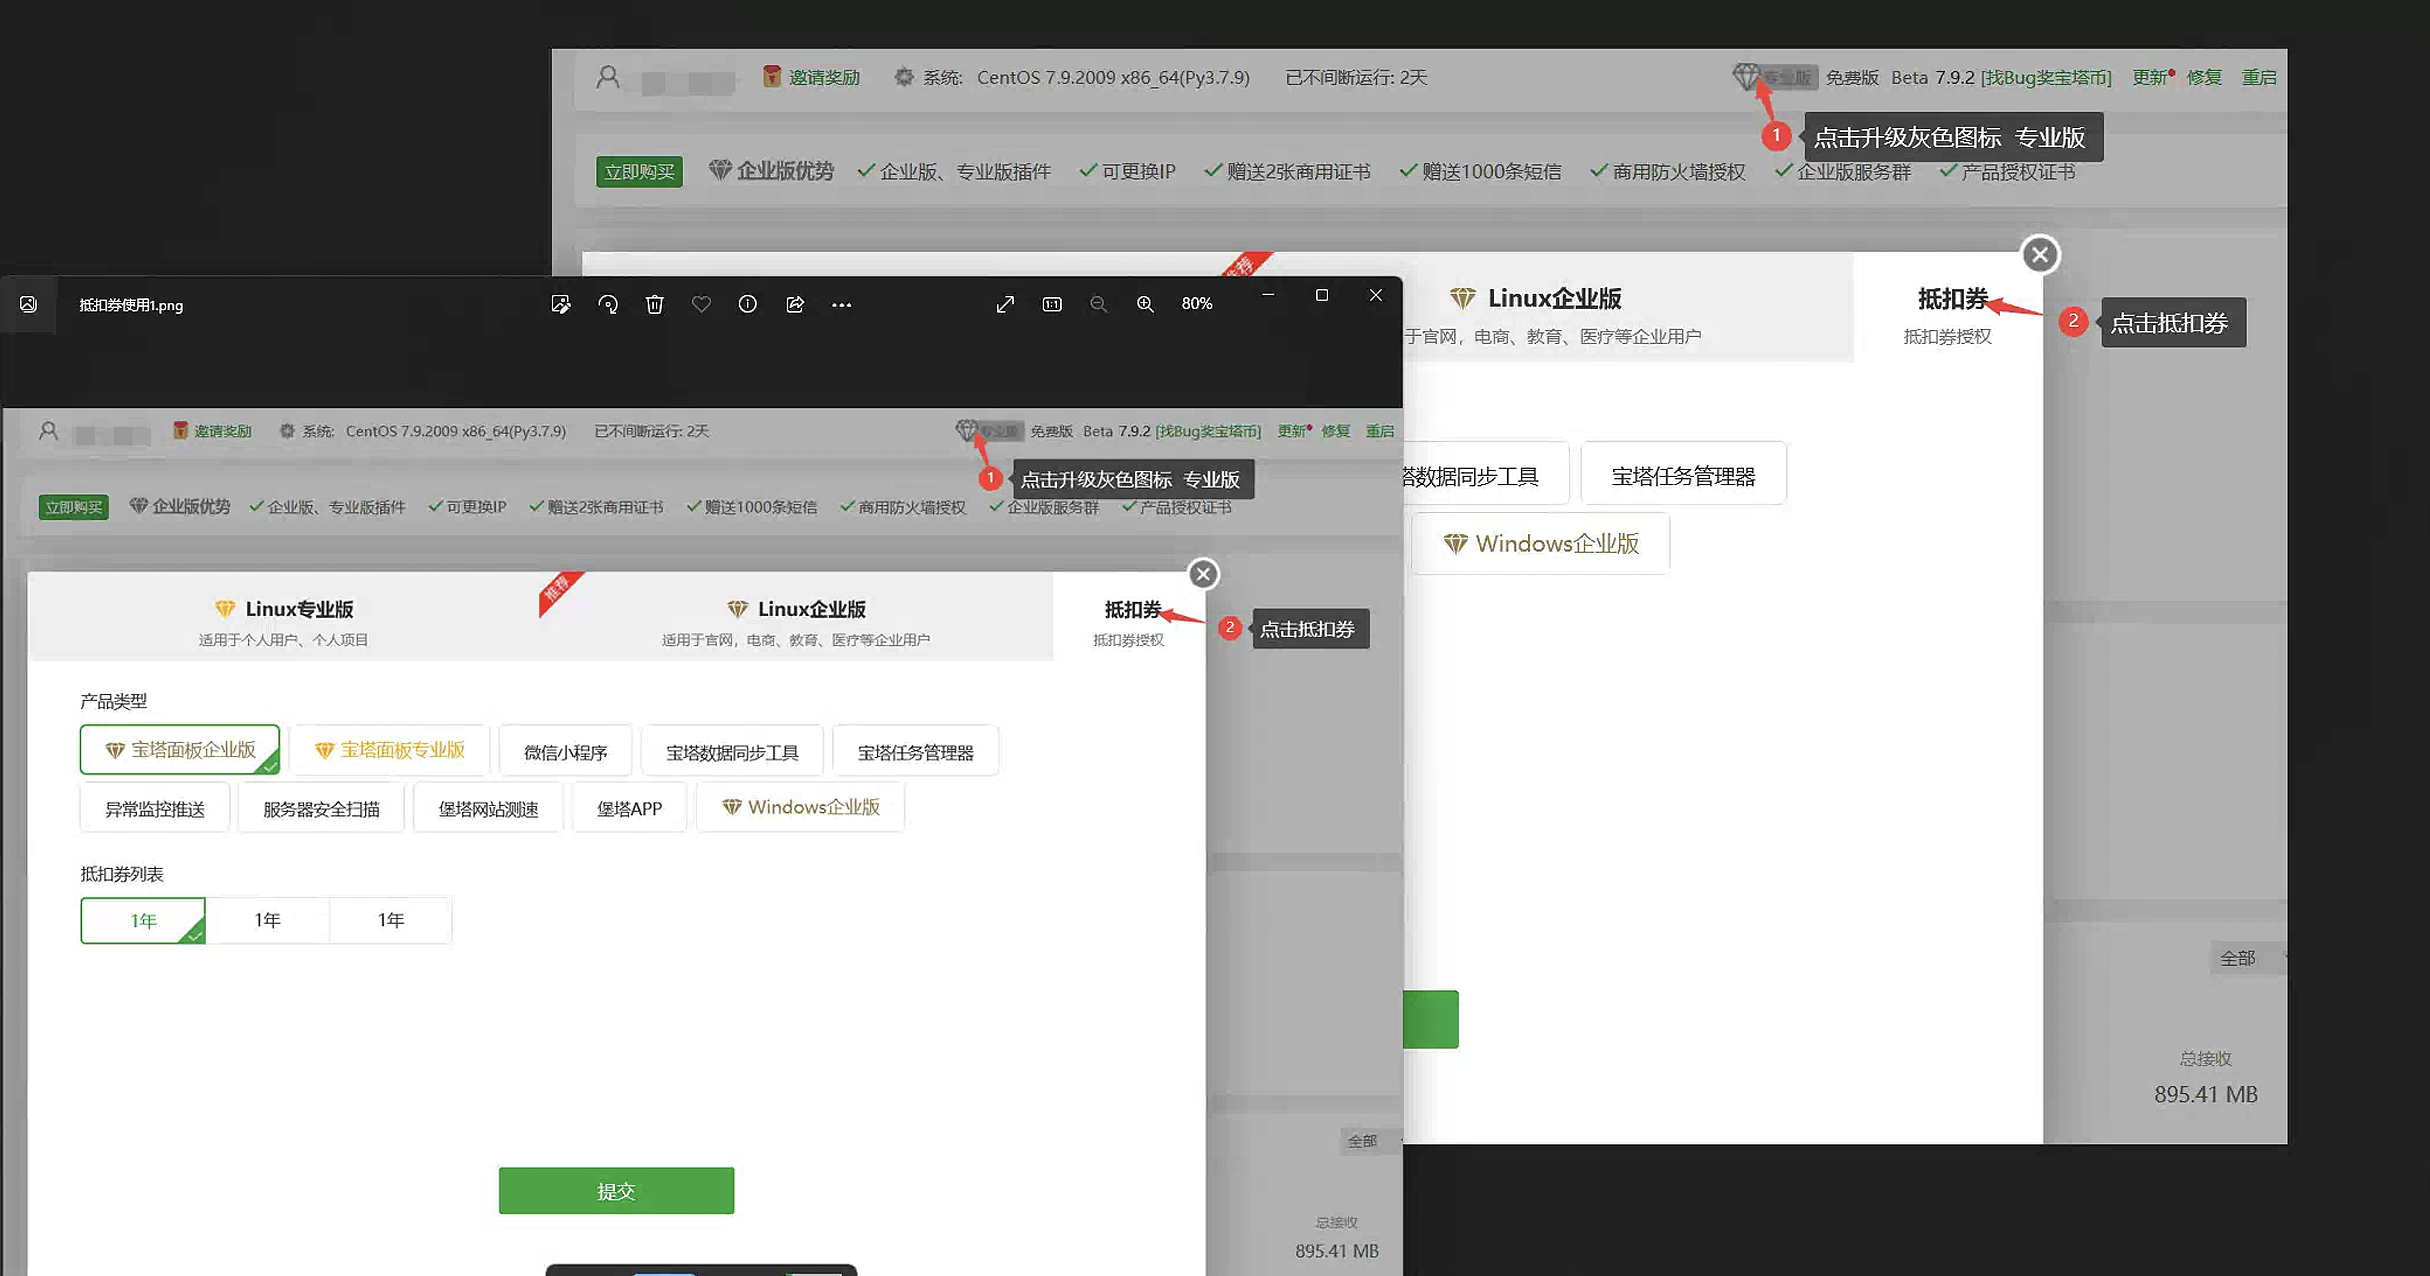The image size is (2430, 1276).
Task: Click the file name 抵扣券使用1.png in the title bar
Action: [x=131, y=305]
